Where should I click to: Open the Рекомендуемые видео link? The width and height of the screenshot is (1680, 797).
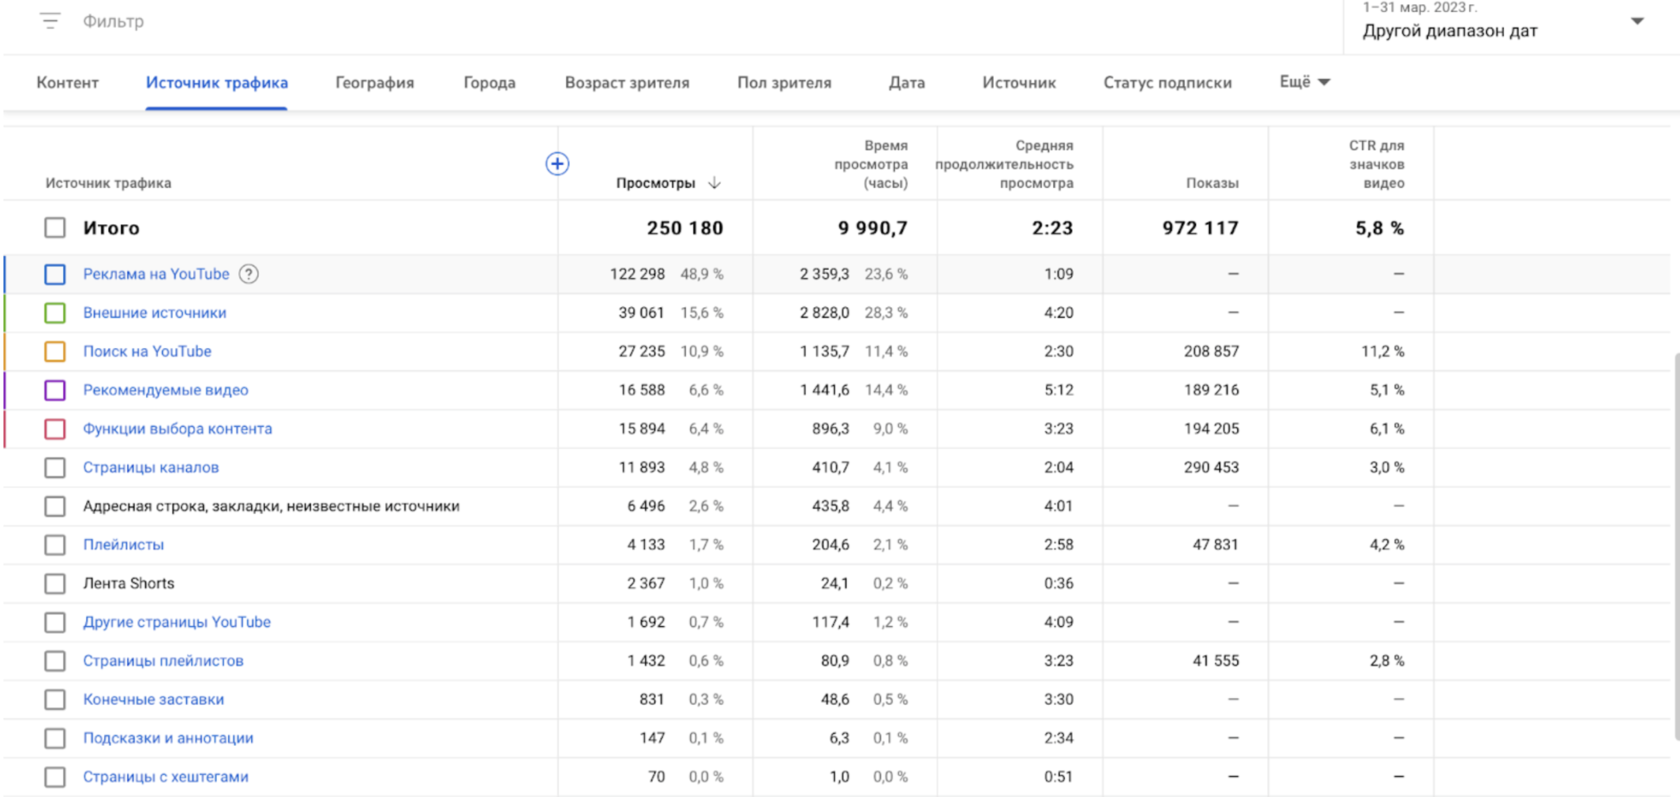click(x=166, y=390)
